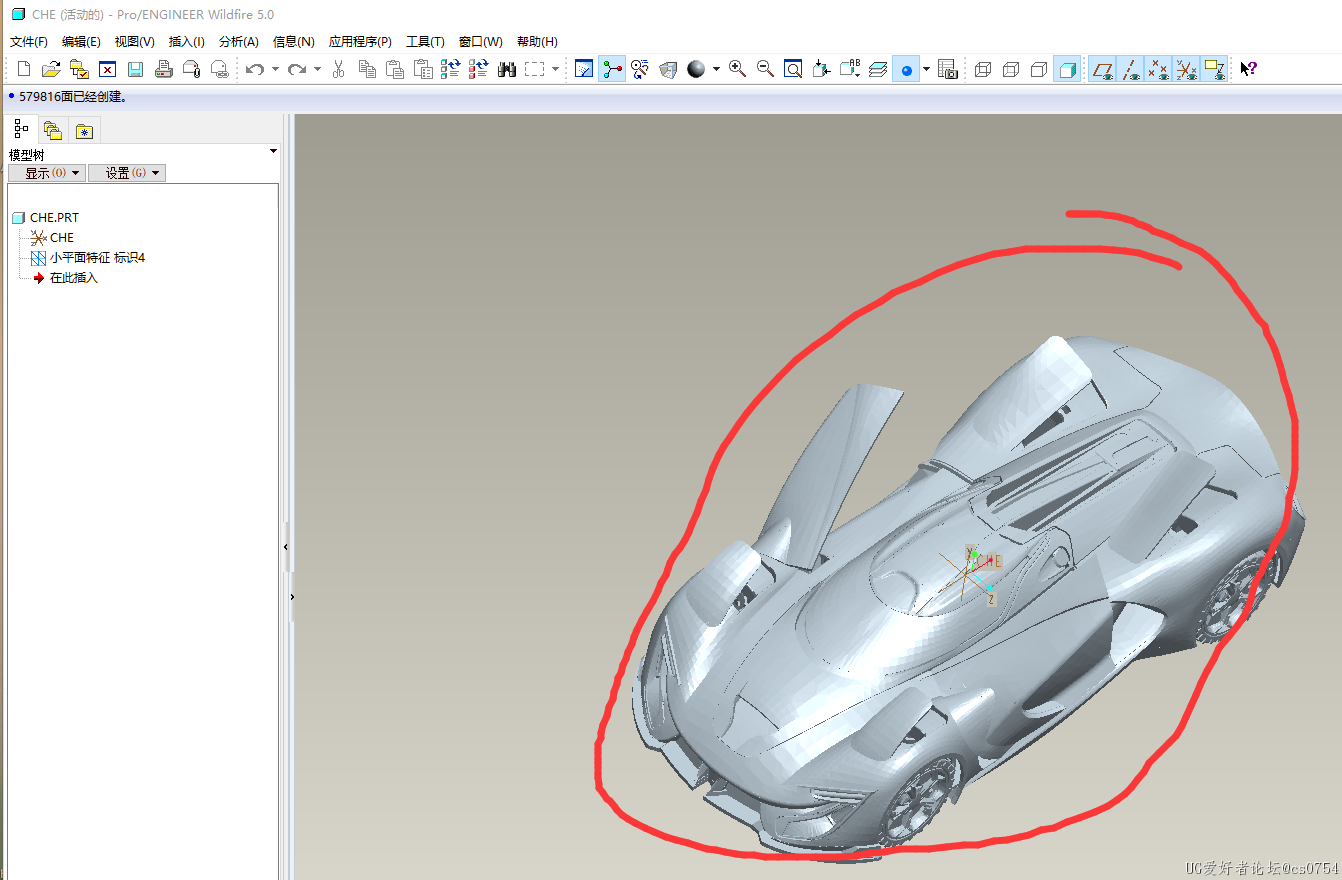Image resolution: width=1342 pixels, height=880 pixels.
Task: Refit model to screen icon
Action: [x=793, y=69]
